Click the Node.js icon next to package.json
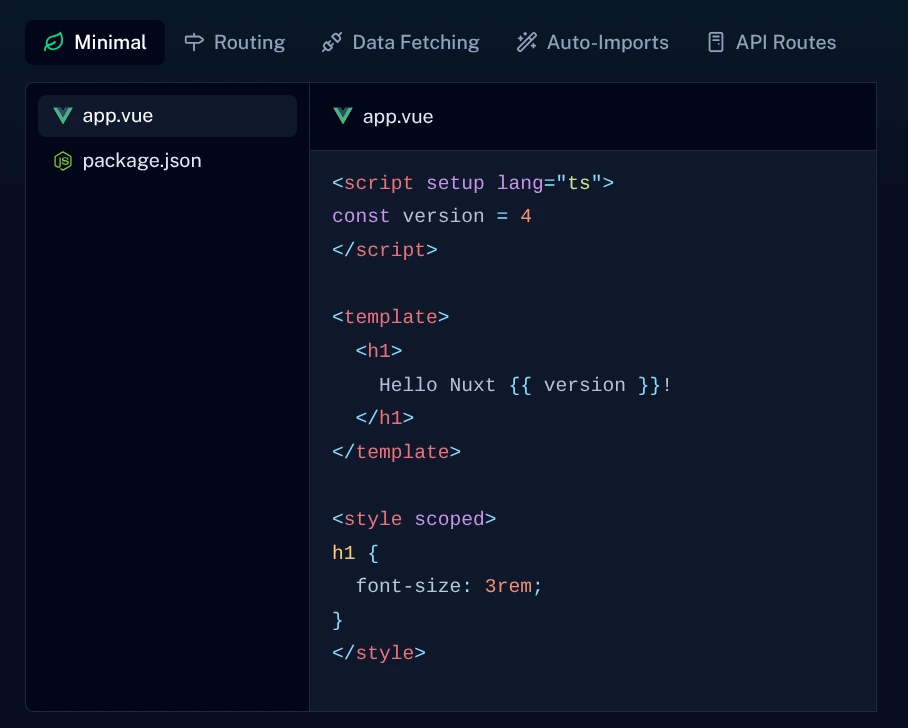 [x=63, y=161]
